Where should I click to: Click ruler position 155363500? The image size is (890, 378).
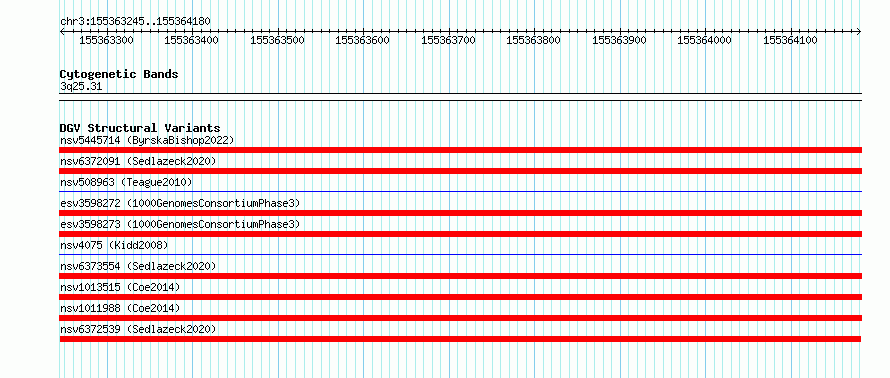[277, 40]
